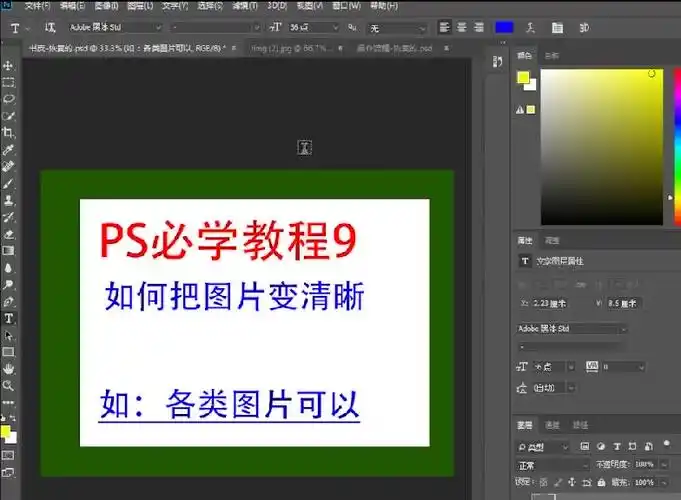Image resolution: width=681 pixels, height=500 pixels.
Task: Select the Rectangle shape tool
Action: (8, 352)
